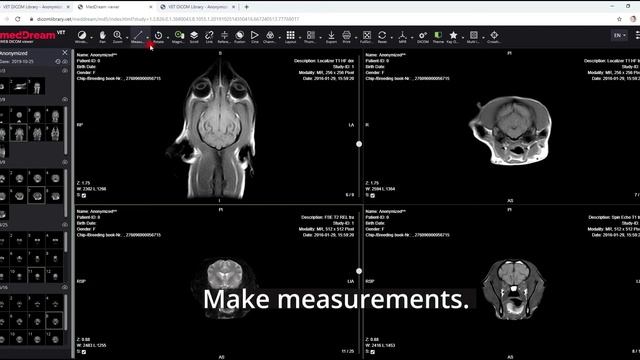Image resolution: width=640 pixels, height=360 pixels.
Task: Close the Anonymized study panel
Action: [64, 53]
